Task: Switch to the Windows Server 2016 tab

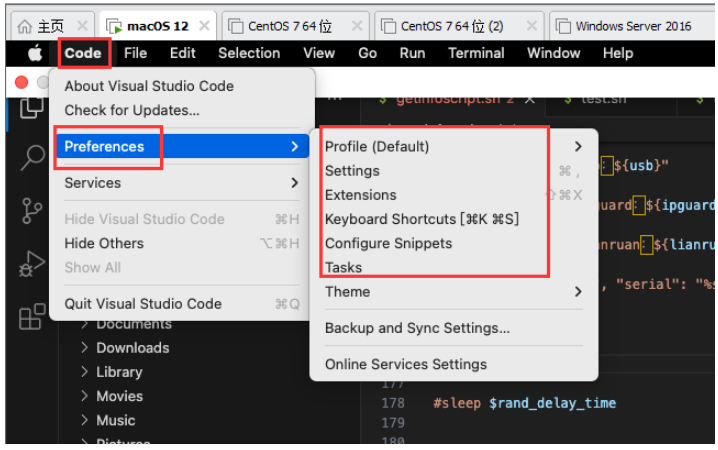Action: pos(633,26)
